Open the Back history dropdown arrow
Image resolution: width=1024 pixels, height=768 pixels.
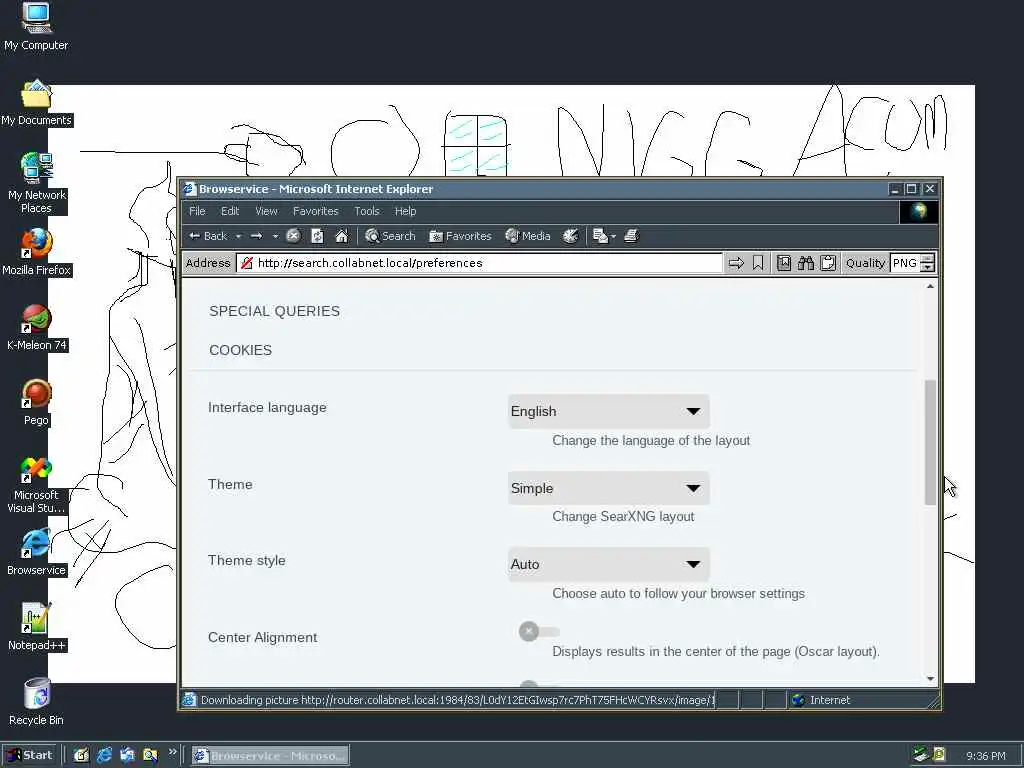click(x=238, y=236)
